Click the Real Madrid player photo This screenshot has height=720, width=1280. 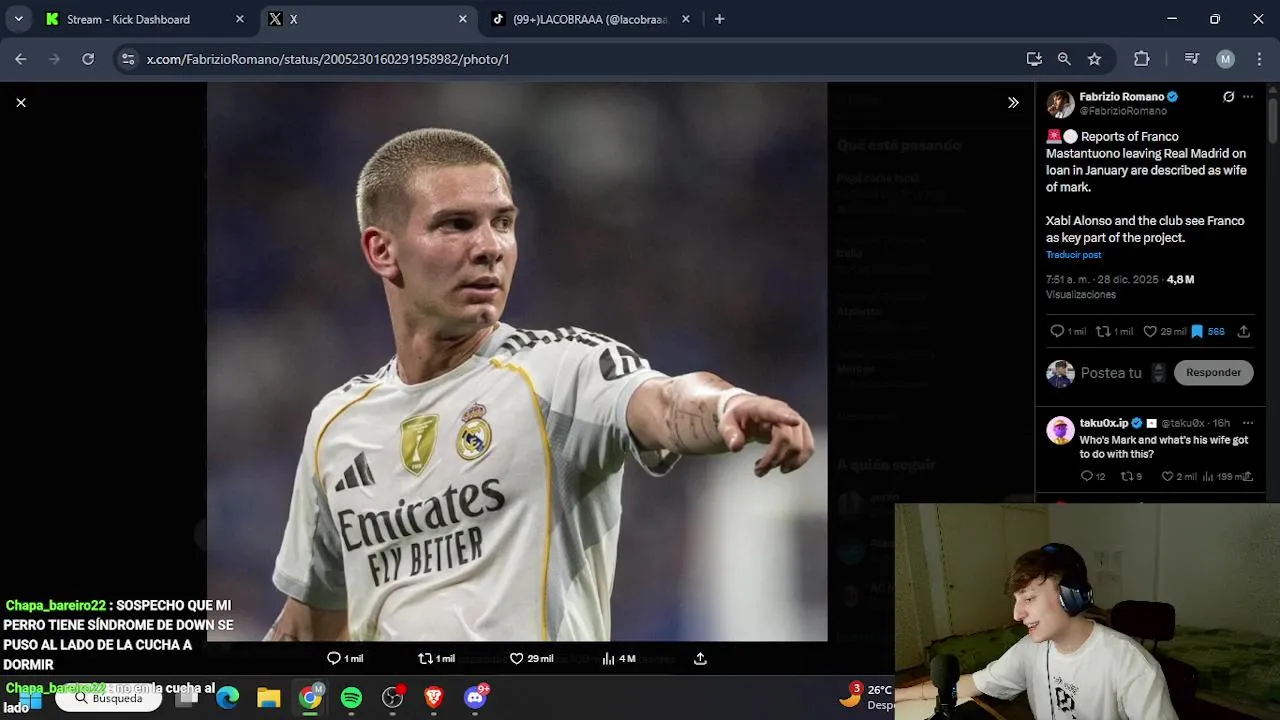[517, 361]
